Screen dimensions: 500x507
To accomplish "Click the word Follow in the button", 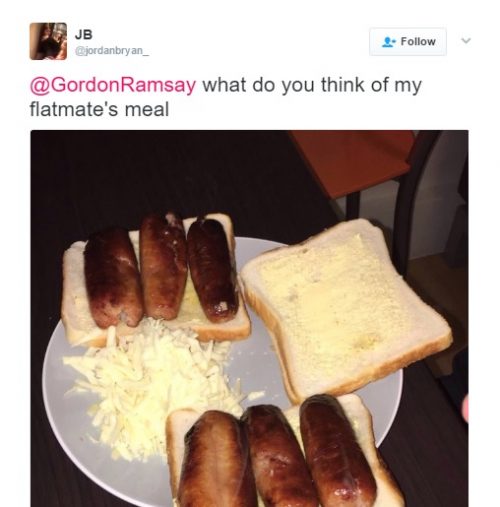I will tap(418, 42).
